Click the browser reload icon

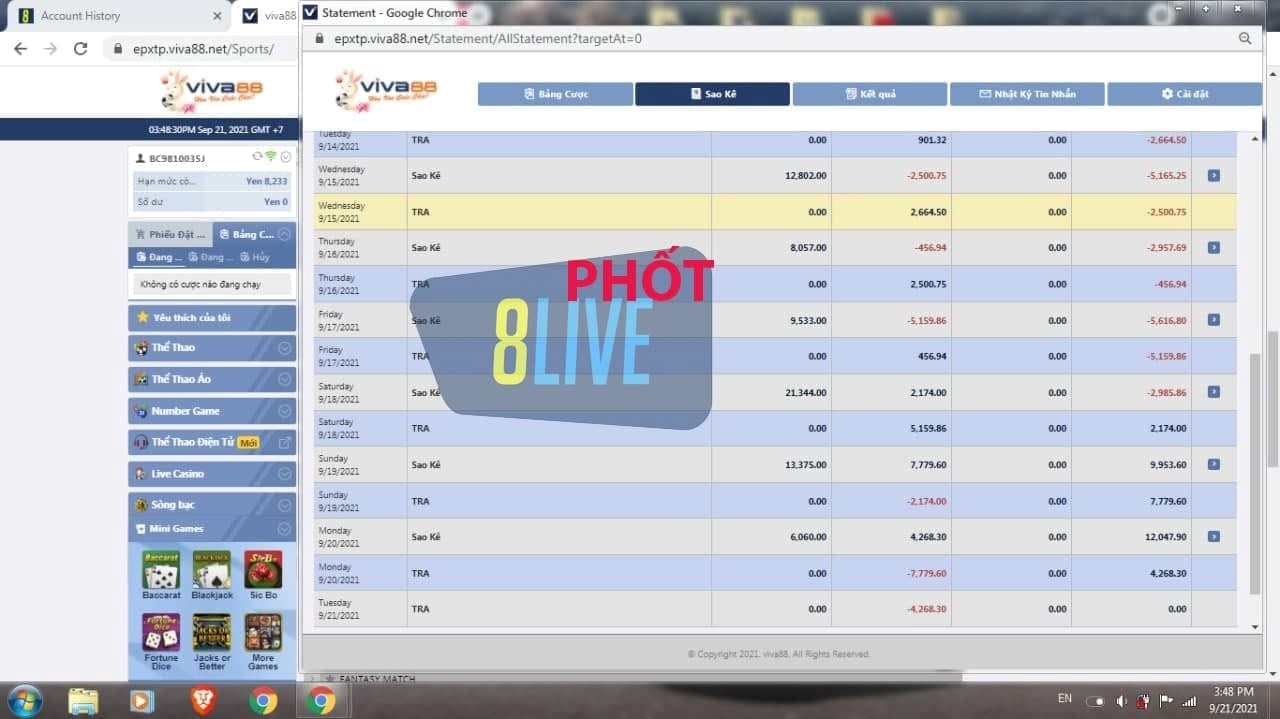click(x=81, y=48)
